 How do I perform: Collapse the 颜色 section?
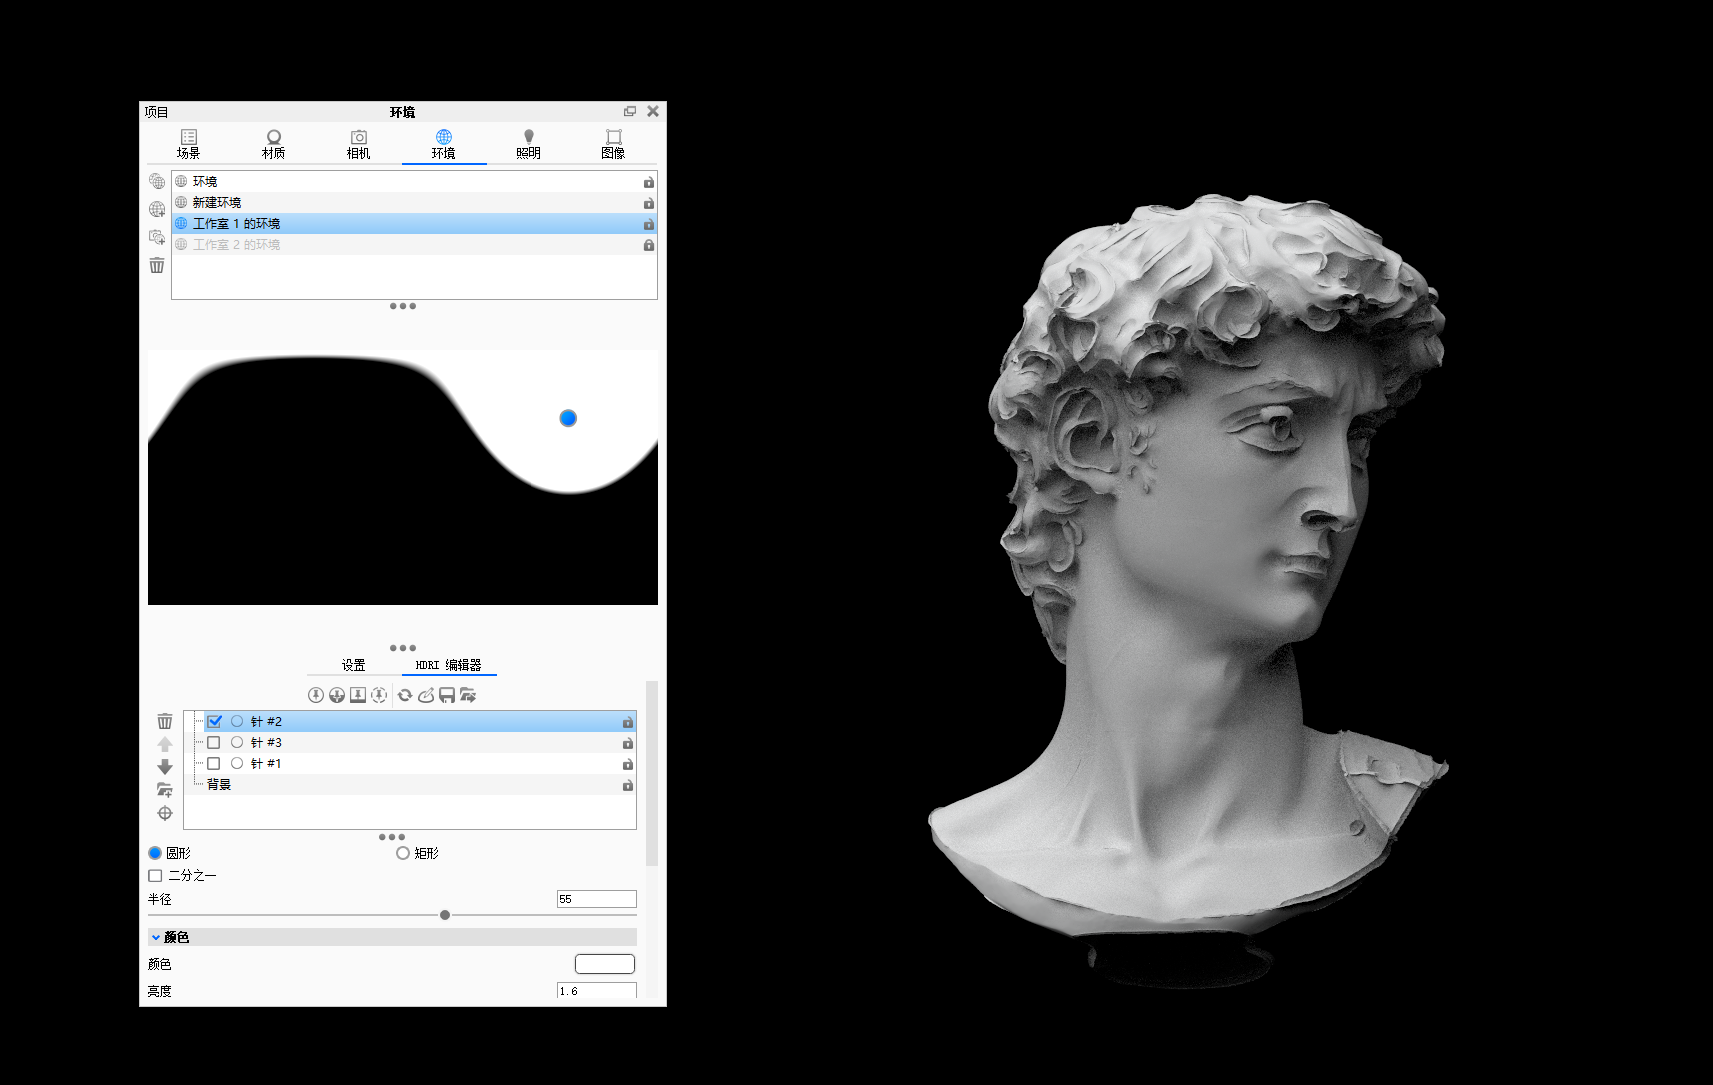(x=156, y=937)
